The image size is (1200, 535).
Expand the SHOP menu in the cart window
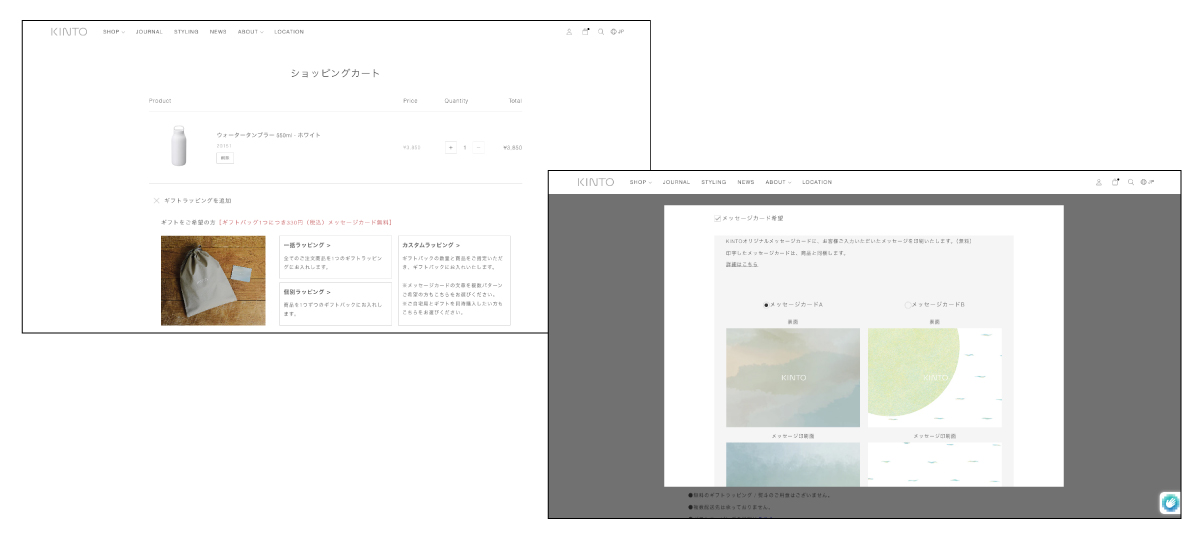113,32
